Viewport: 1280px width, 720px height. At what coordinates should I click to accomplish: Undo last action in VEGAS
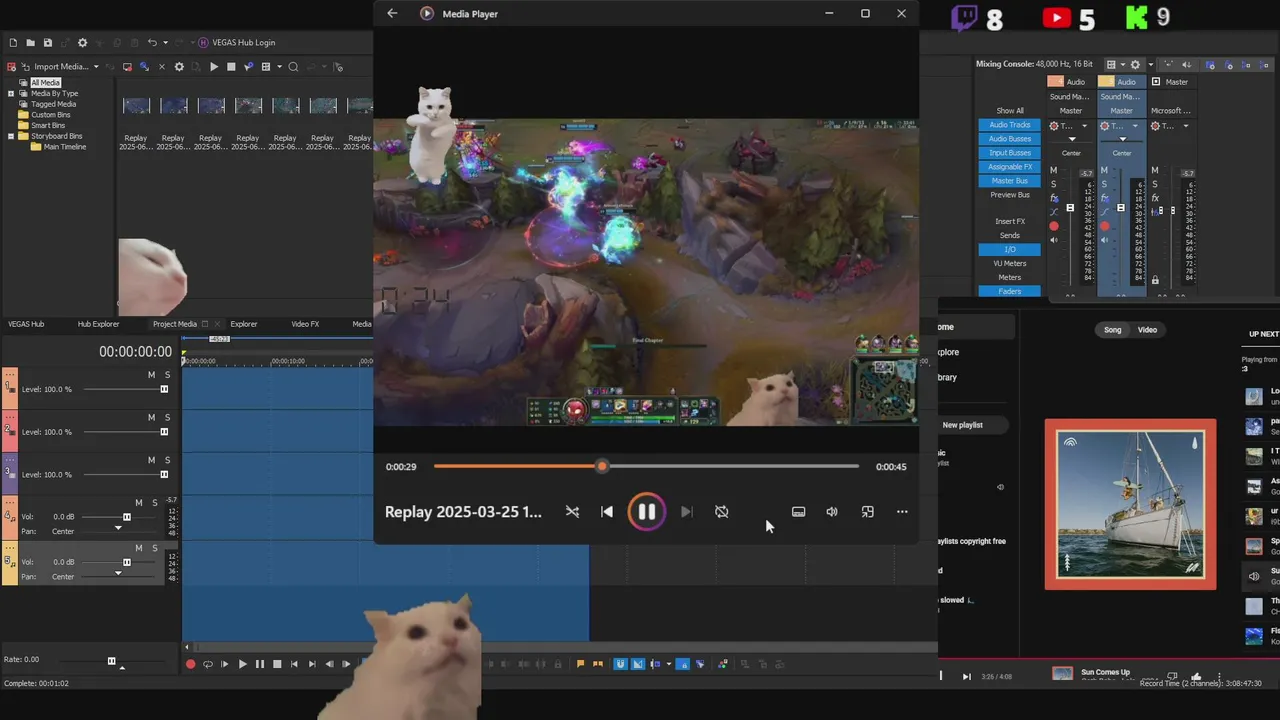coord(152,43)
